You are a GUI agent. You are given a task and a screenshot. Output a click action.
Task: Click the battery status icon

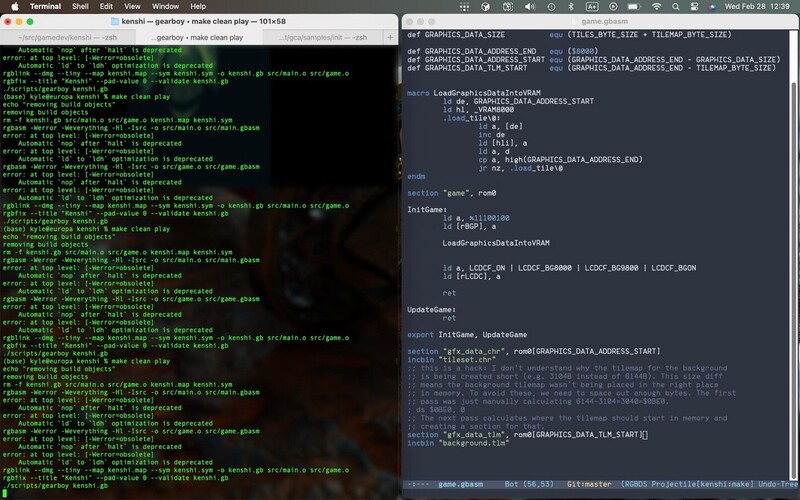point(634,7)
